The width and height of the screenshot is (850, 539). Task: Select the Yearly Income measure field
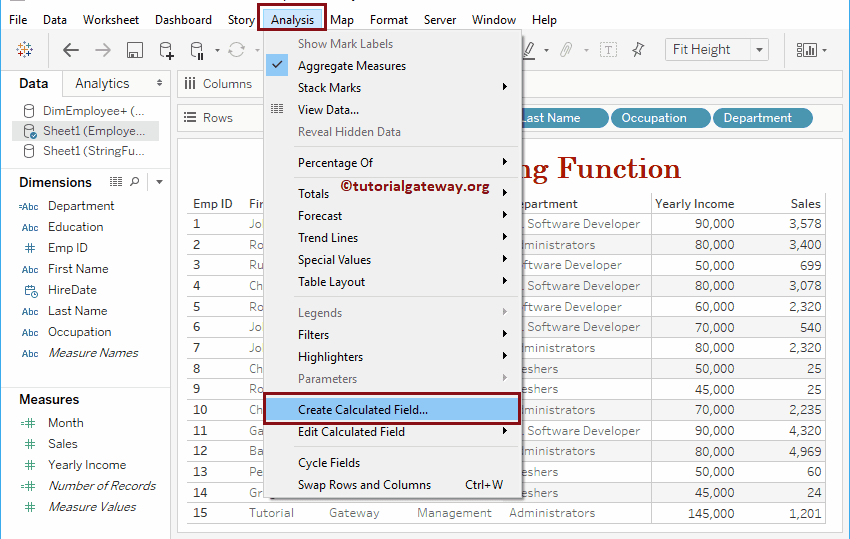(x=87, y=465)
